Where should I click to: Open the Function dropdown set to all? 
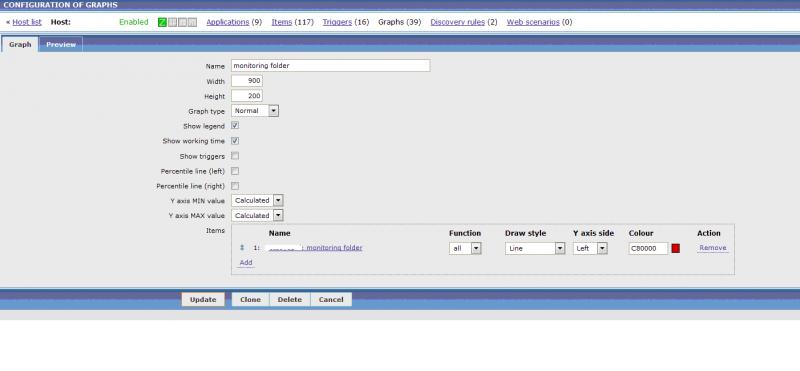[x=465, y=249]
